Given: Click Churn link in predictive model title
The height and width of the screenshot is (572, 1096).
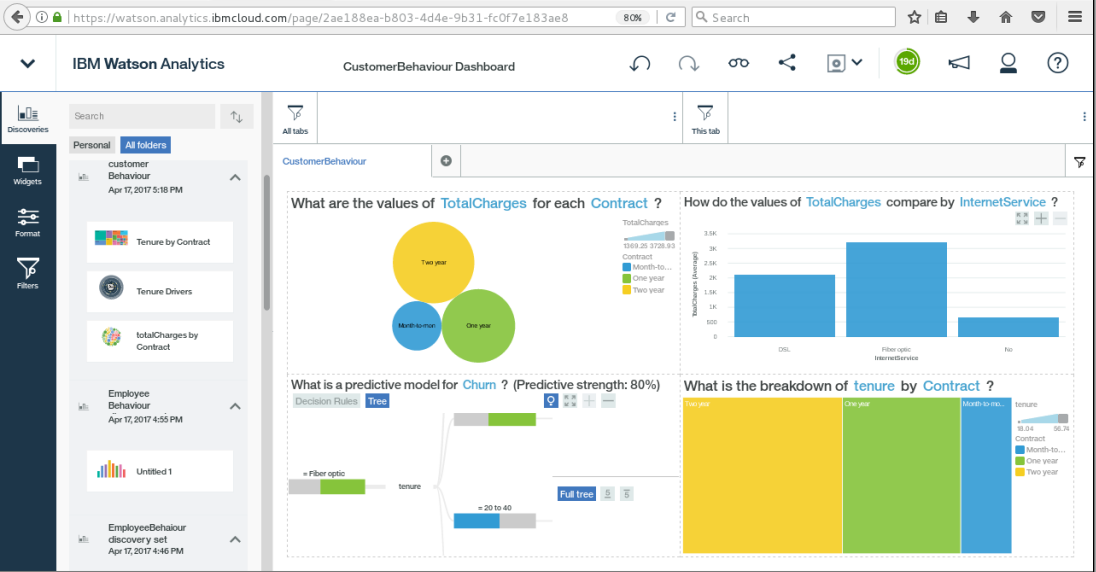Looking at the screenshot, I should [479, 385].
